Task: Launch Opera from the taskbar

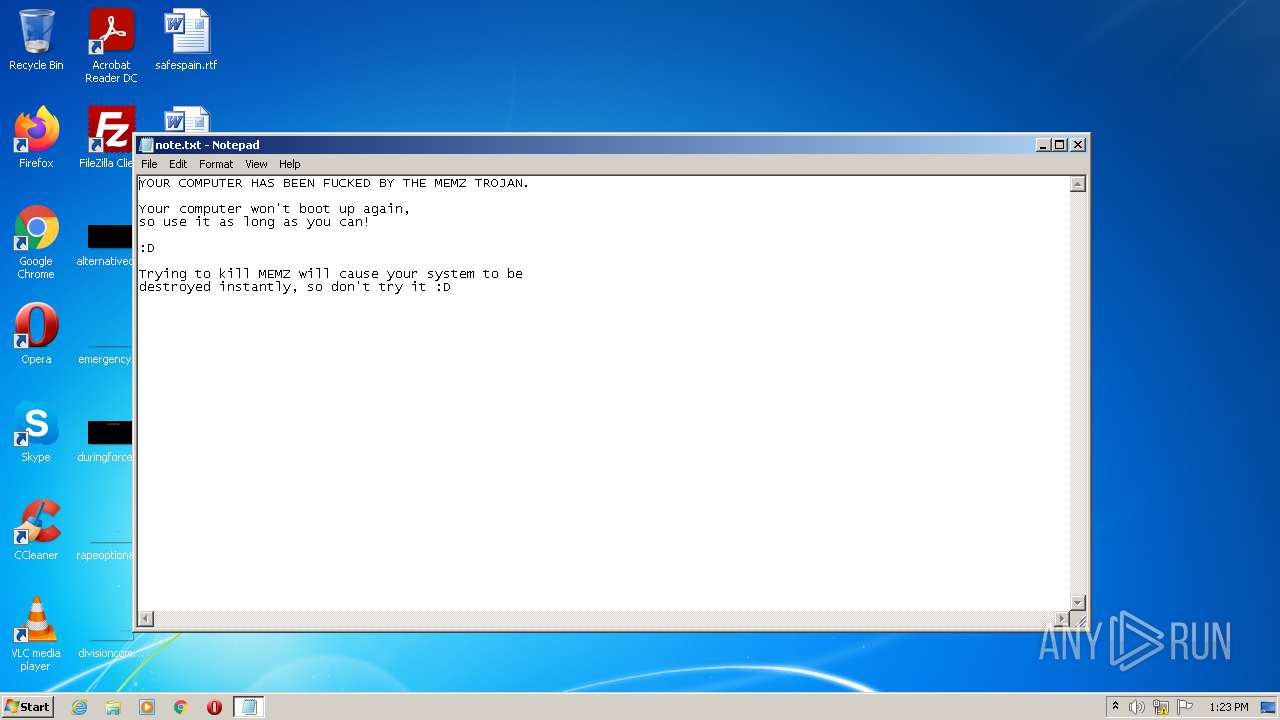Action: coord(214,707)
